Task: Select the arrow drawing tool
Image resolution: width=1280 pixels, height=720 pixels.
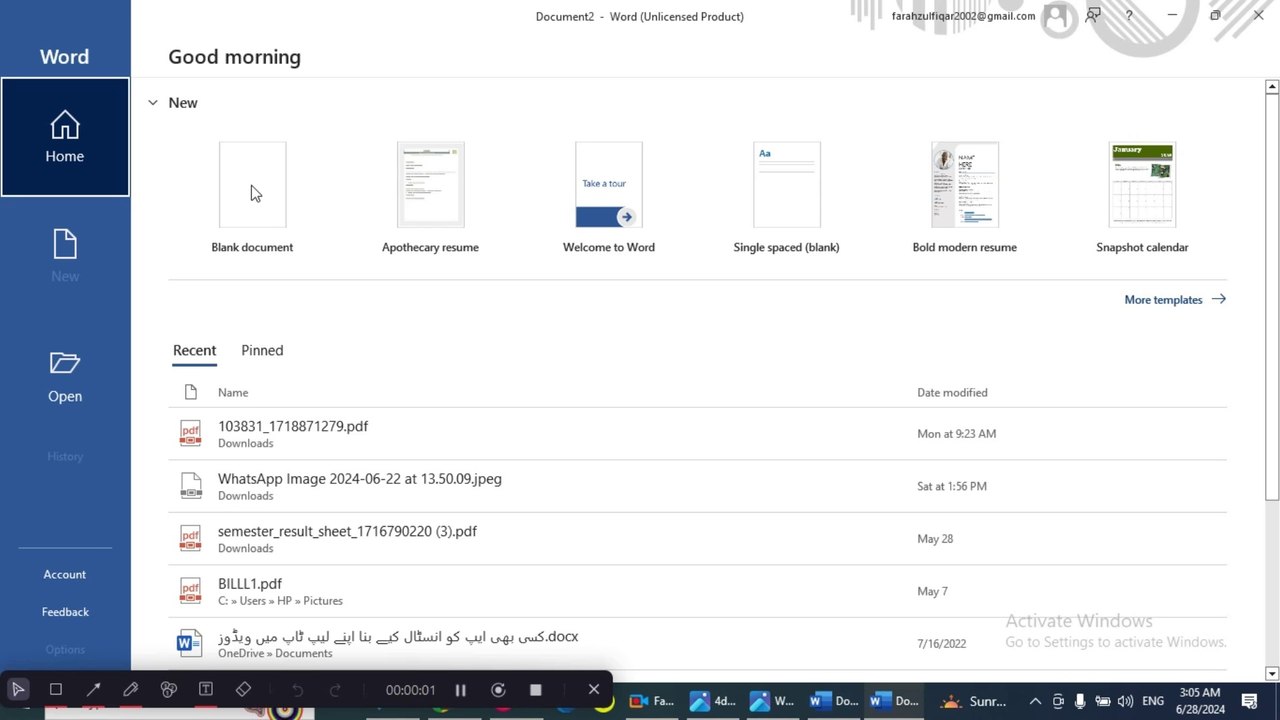Action: (x=93, y=689)
